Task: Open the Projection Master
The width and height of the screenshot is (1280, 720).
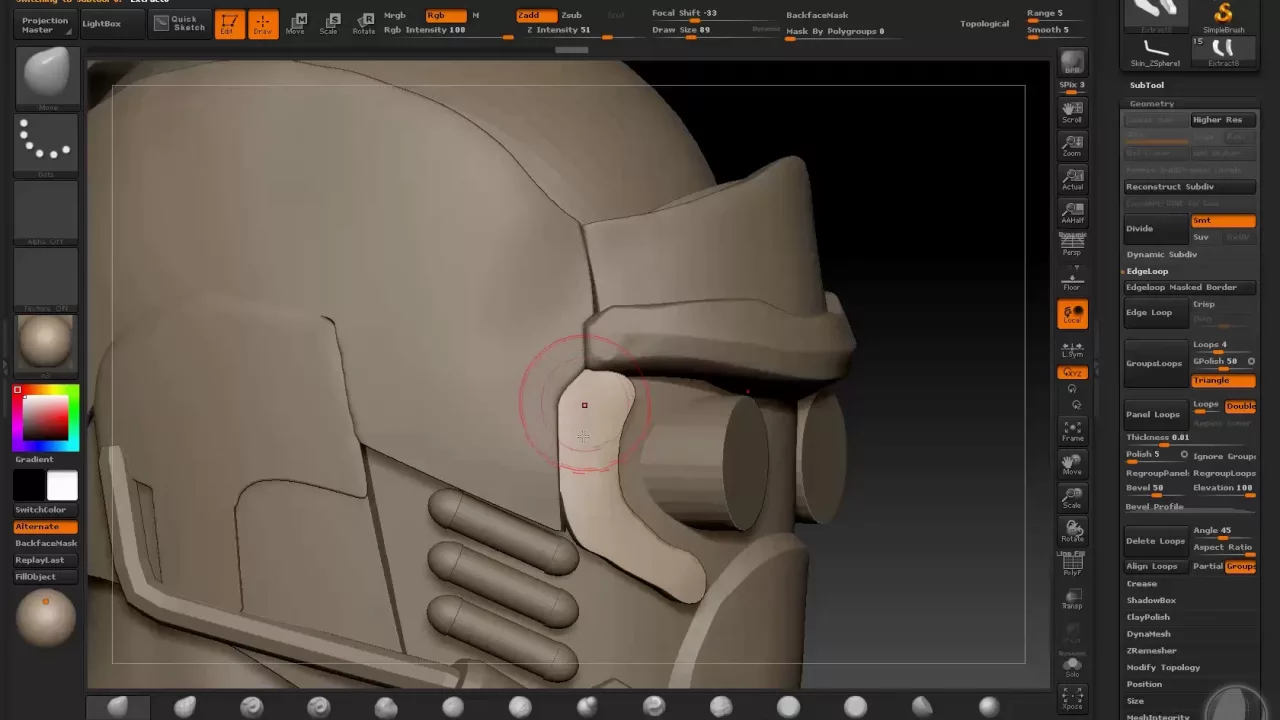Action: click(45, 24)
